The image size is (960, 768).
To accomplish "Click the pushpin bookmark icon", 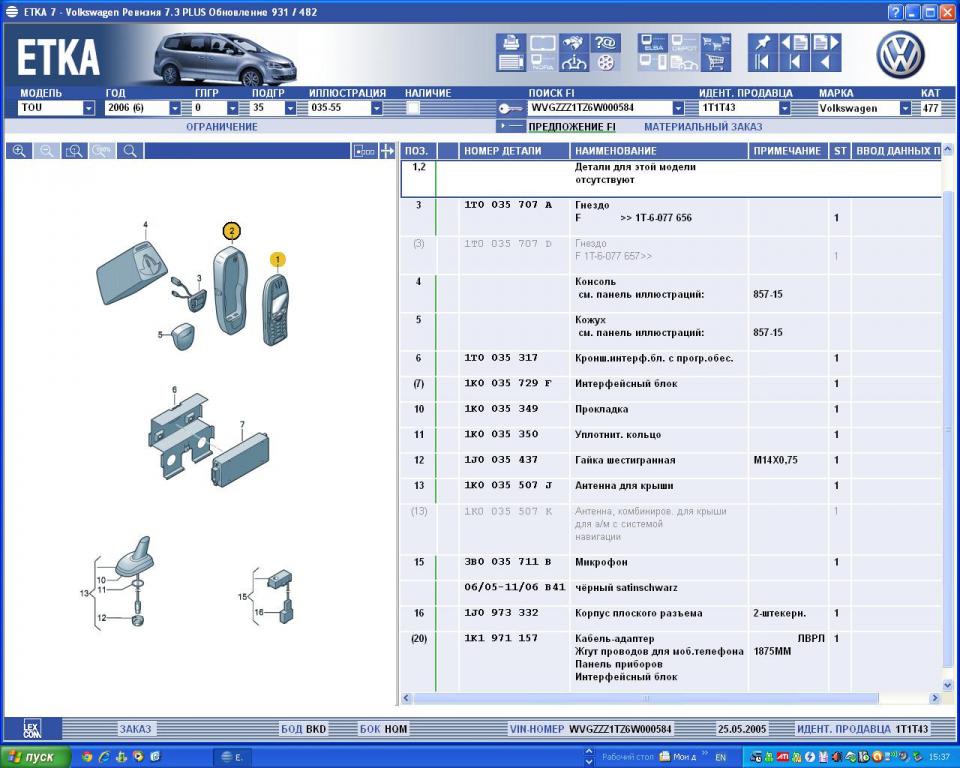I will [x=762, y=43].
